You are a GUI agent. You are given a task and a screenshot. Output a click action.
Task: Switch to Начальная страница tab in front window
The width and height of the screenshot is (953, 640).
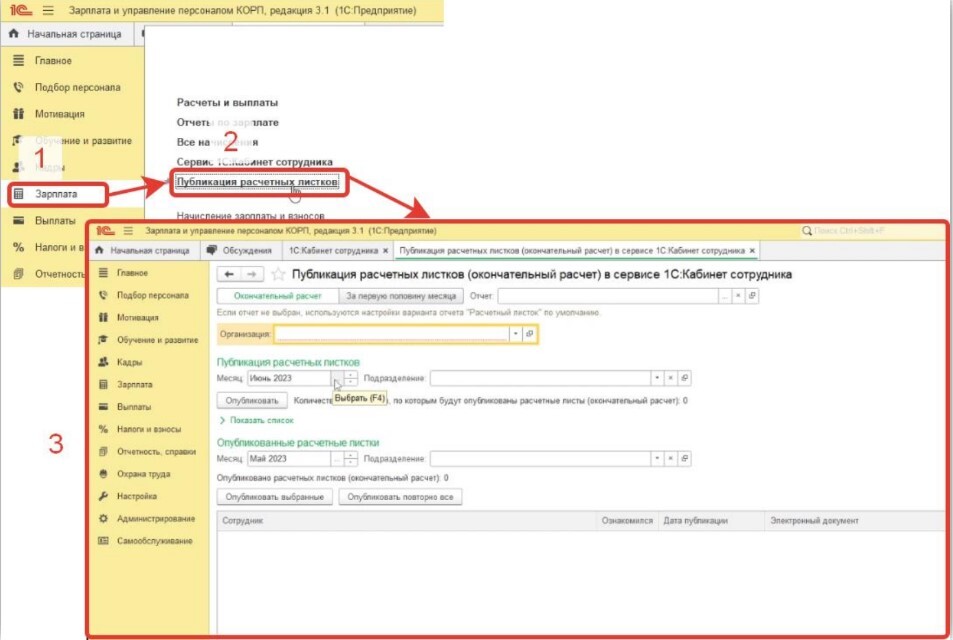[x=143, y=250]
